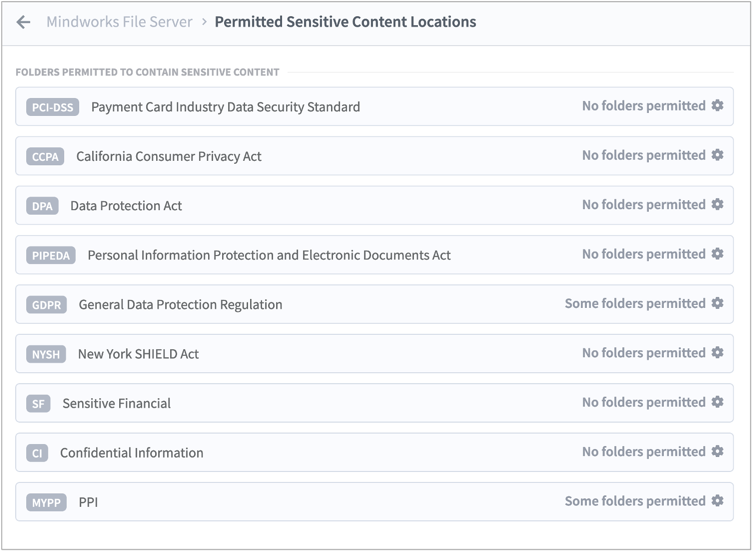Click the back arrow icon
The image size is (752, 551).
(x=23, y=22)
